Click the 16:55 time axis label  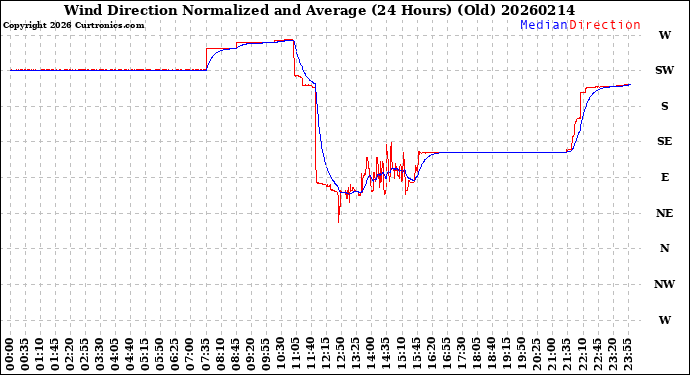pyautogui.click(x=446, y=355)
